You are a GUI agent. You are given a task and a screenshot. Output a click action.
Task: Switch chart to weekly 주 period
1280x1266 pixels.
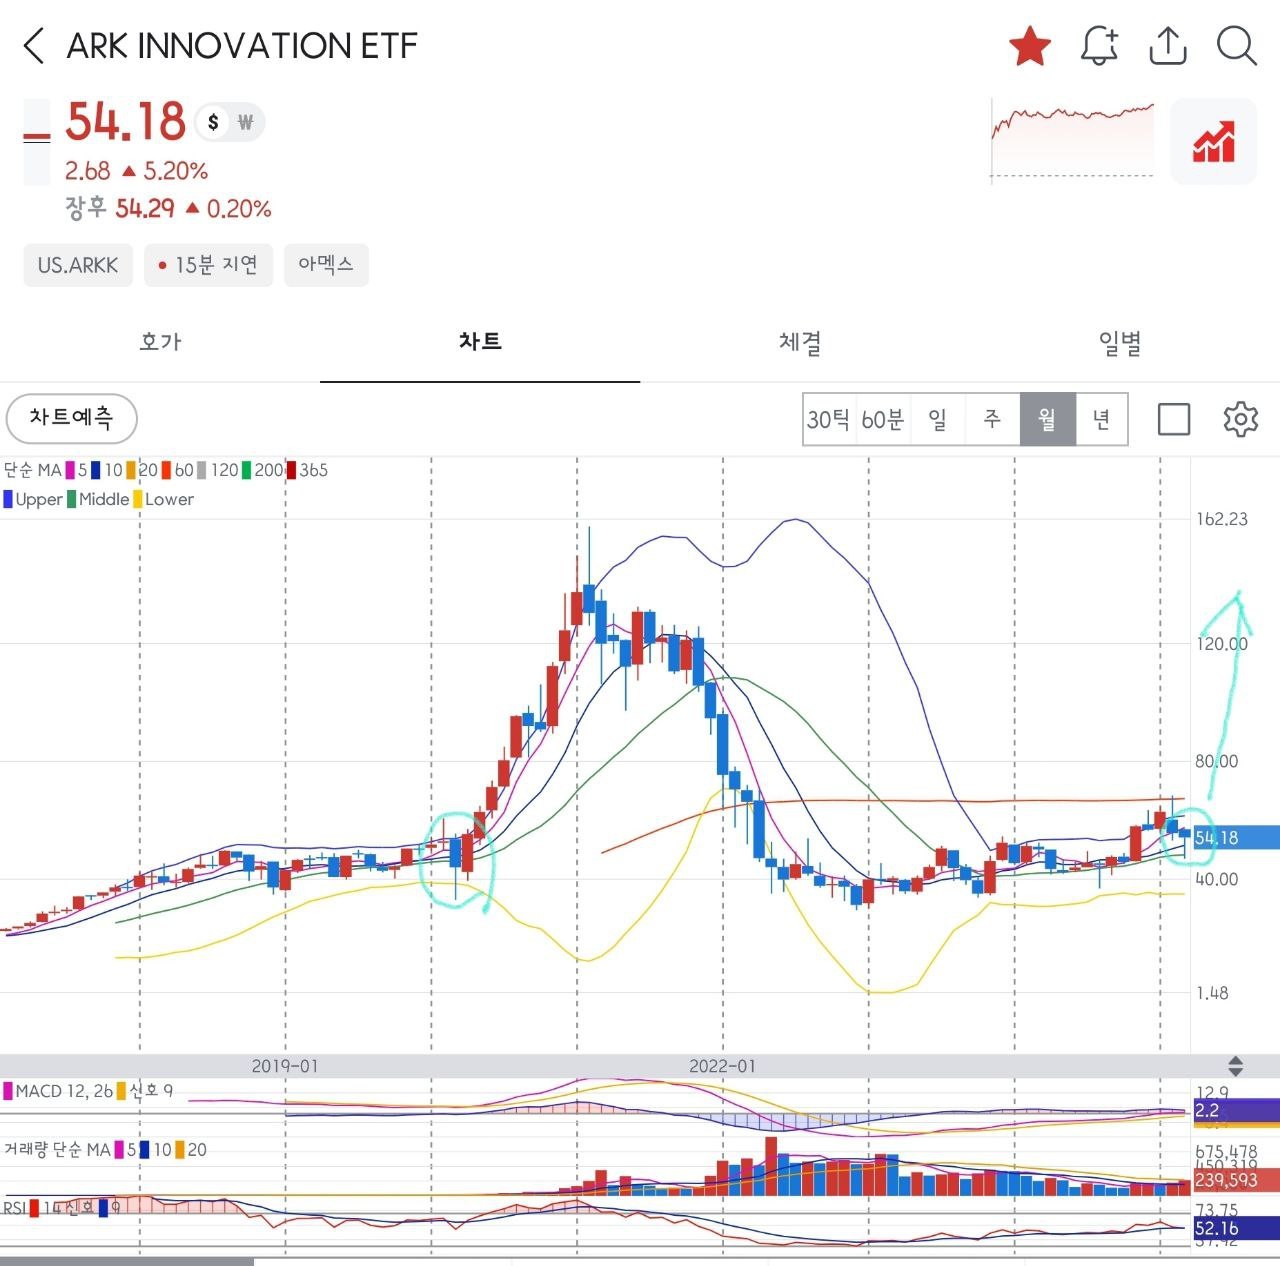(992, 419)
